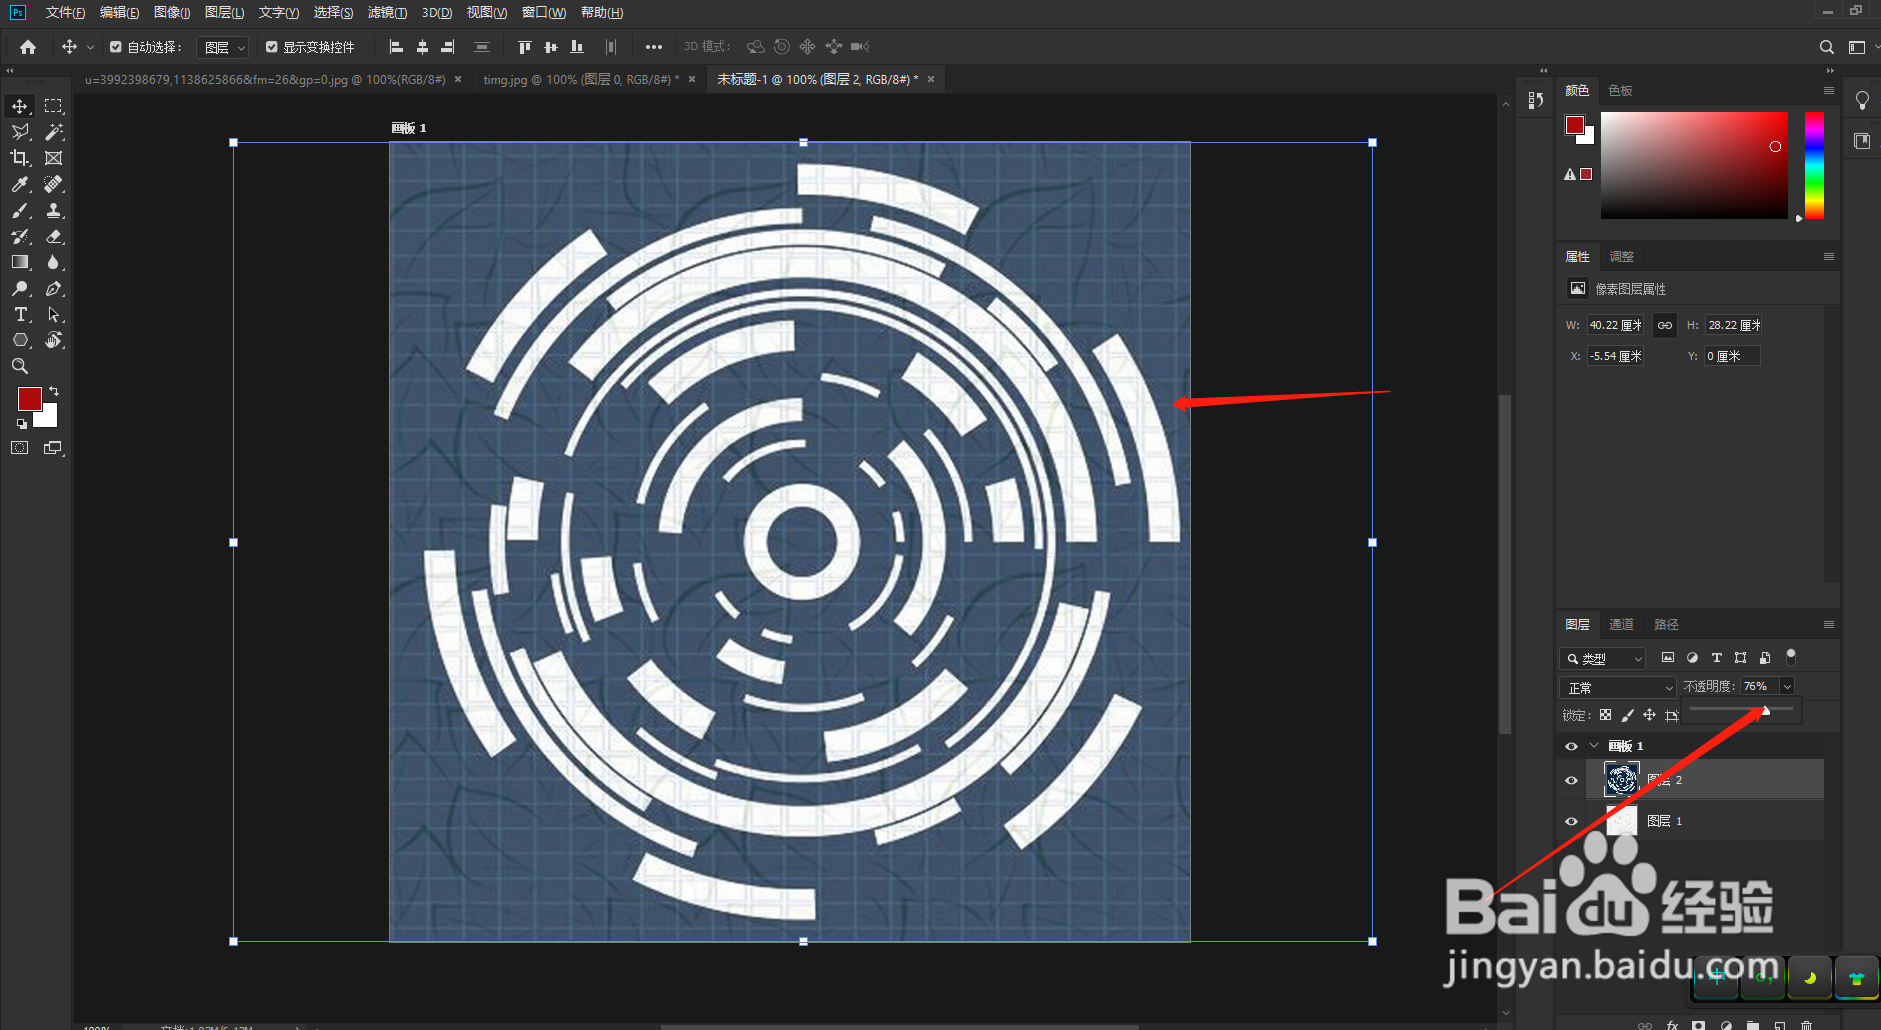Collapse the 画板 1 artboard group

pyautogui.click(x=1594, y=746)
